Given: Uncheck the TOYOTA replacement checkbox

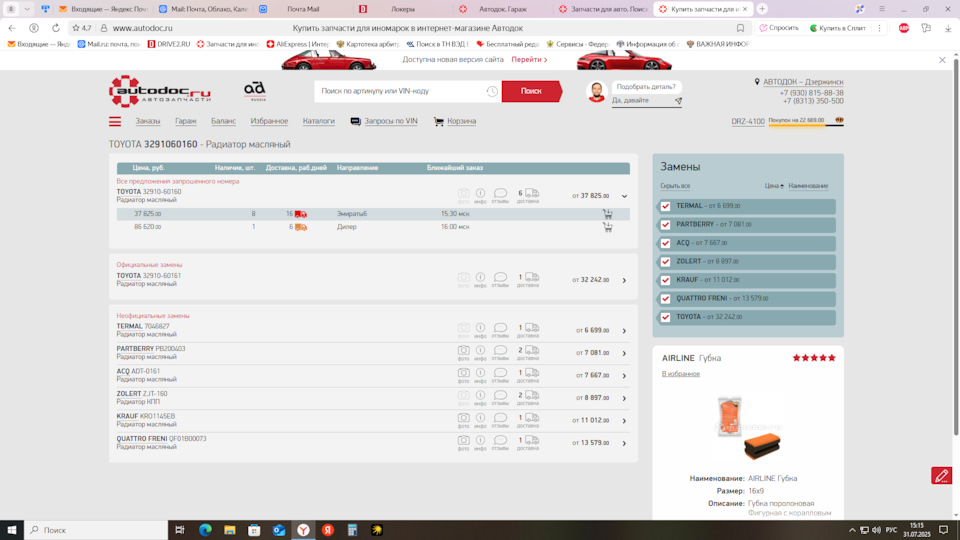Looking at the screenshot, I should pyautogui.click(x=666, y=317).
